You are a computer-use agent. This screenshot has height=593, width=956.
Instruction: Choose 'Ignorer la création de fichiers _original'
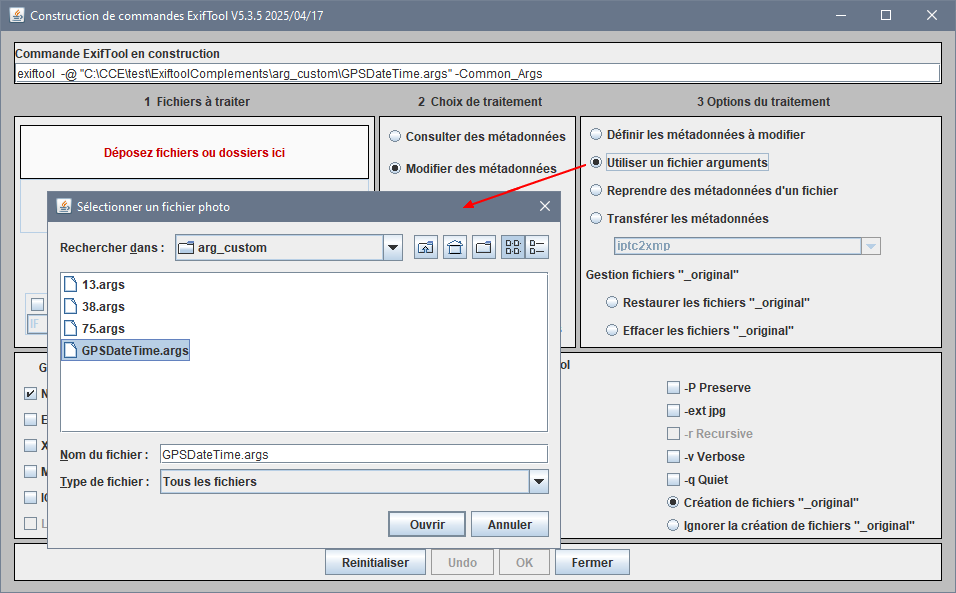673,525
